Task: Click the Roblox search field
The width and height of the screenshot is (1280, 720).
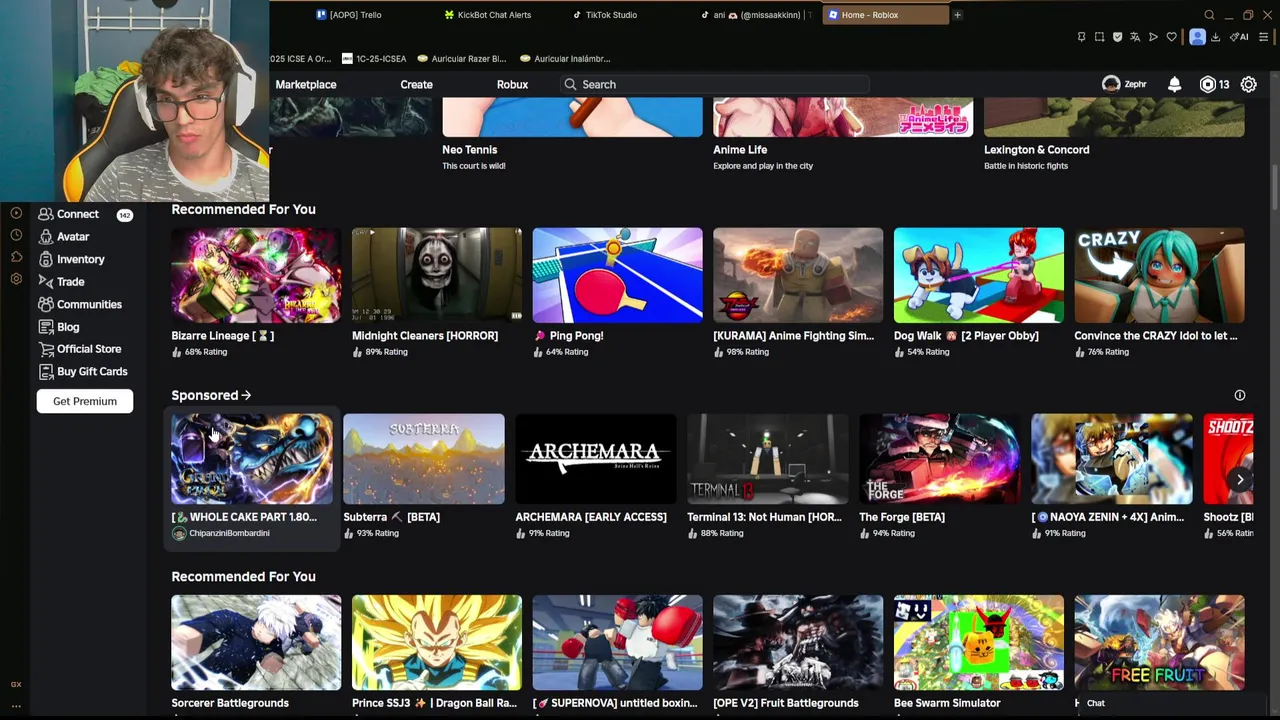Action: tap(715, 85)
